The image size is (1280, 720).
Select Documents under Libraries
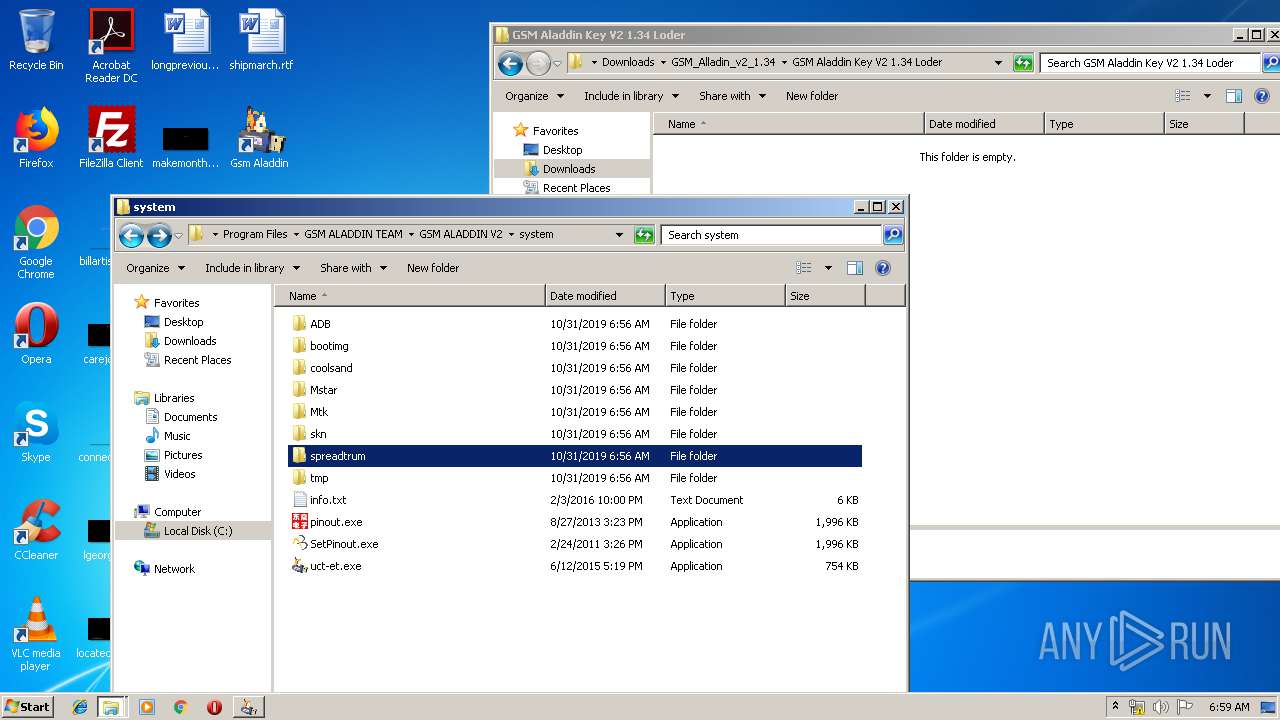190,417
